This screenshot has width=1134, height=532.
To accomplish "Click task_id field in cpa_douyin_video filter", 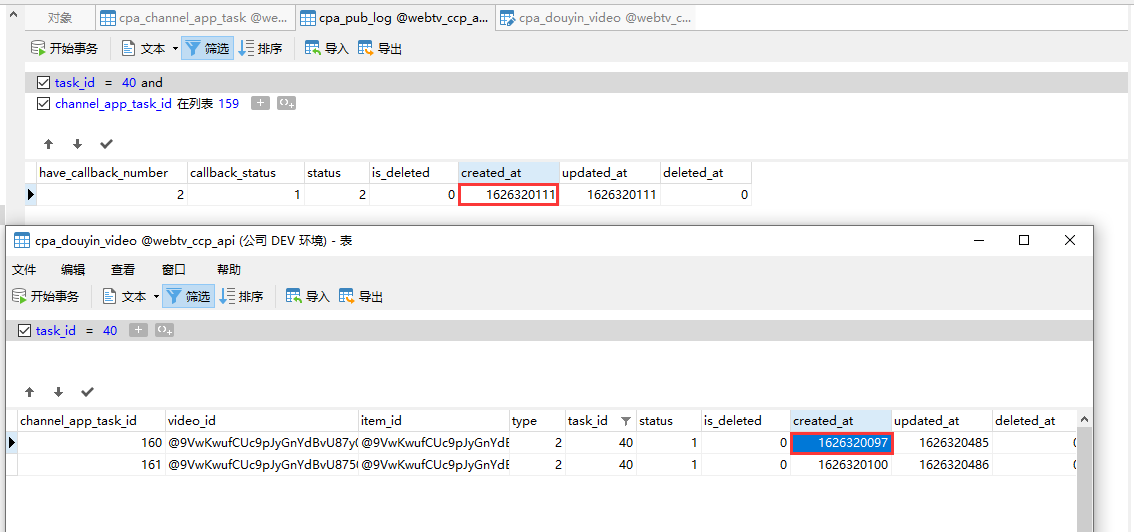I will tap(56, 330).
